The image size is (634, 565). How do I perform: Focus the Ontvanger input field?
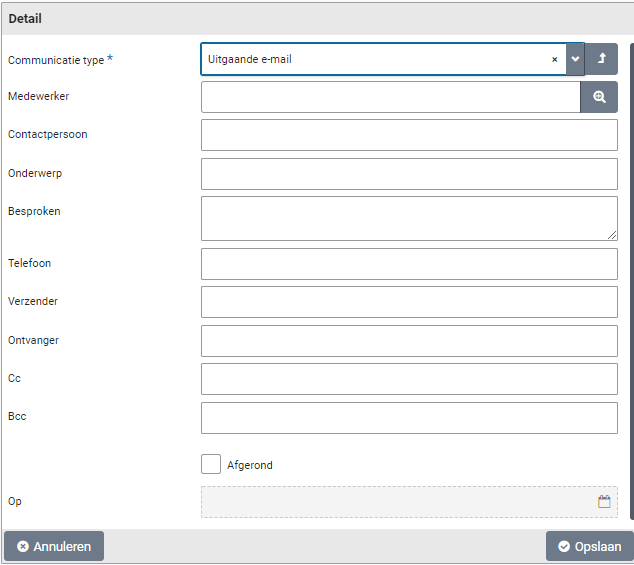[x=409, y=341]
